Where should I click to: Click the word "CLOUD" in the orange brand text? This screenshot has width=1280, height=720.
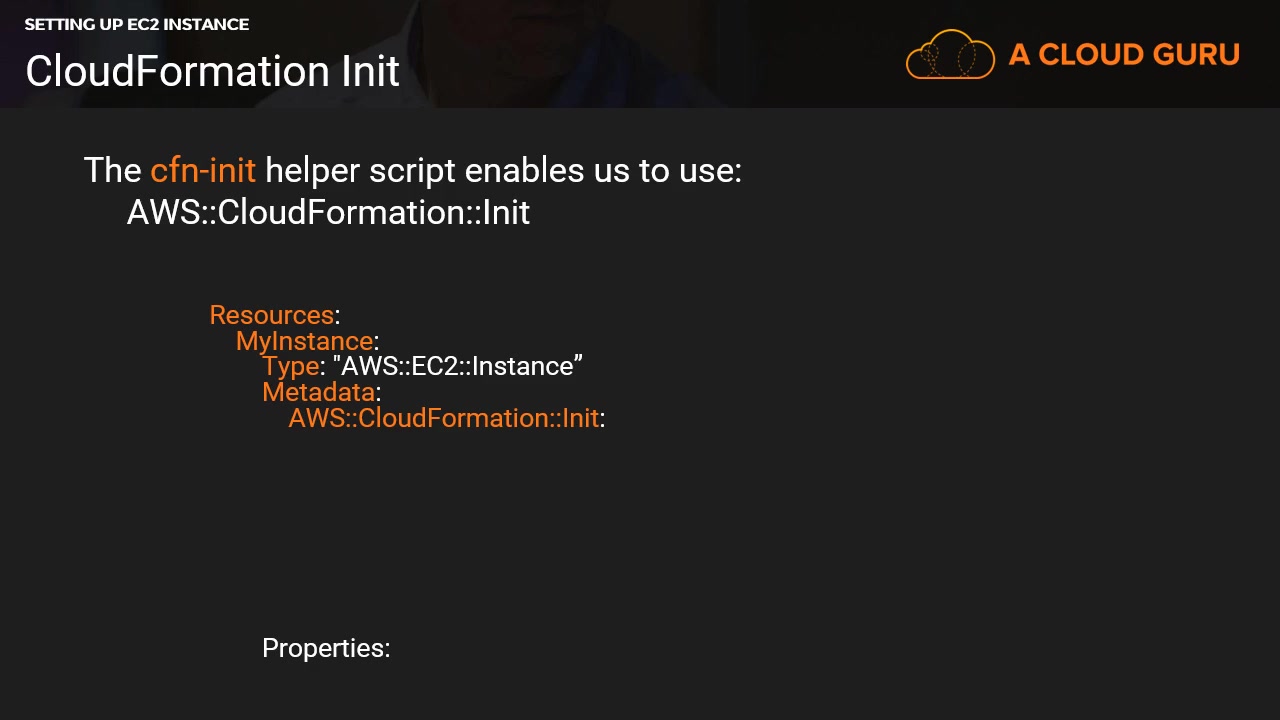pos(1084,55)
